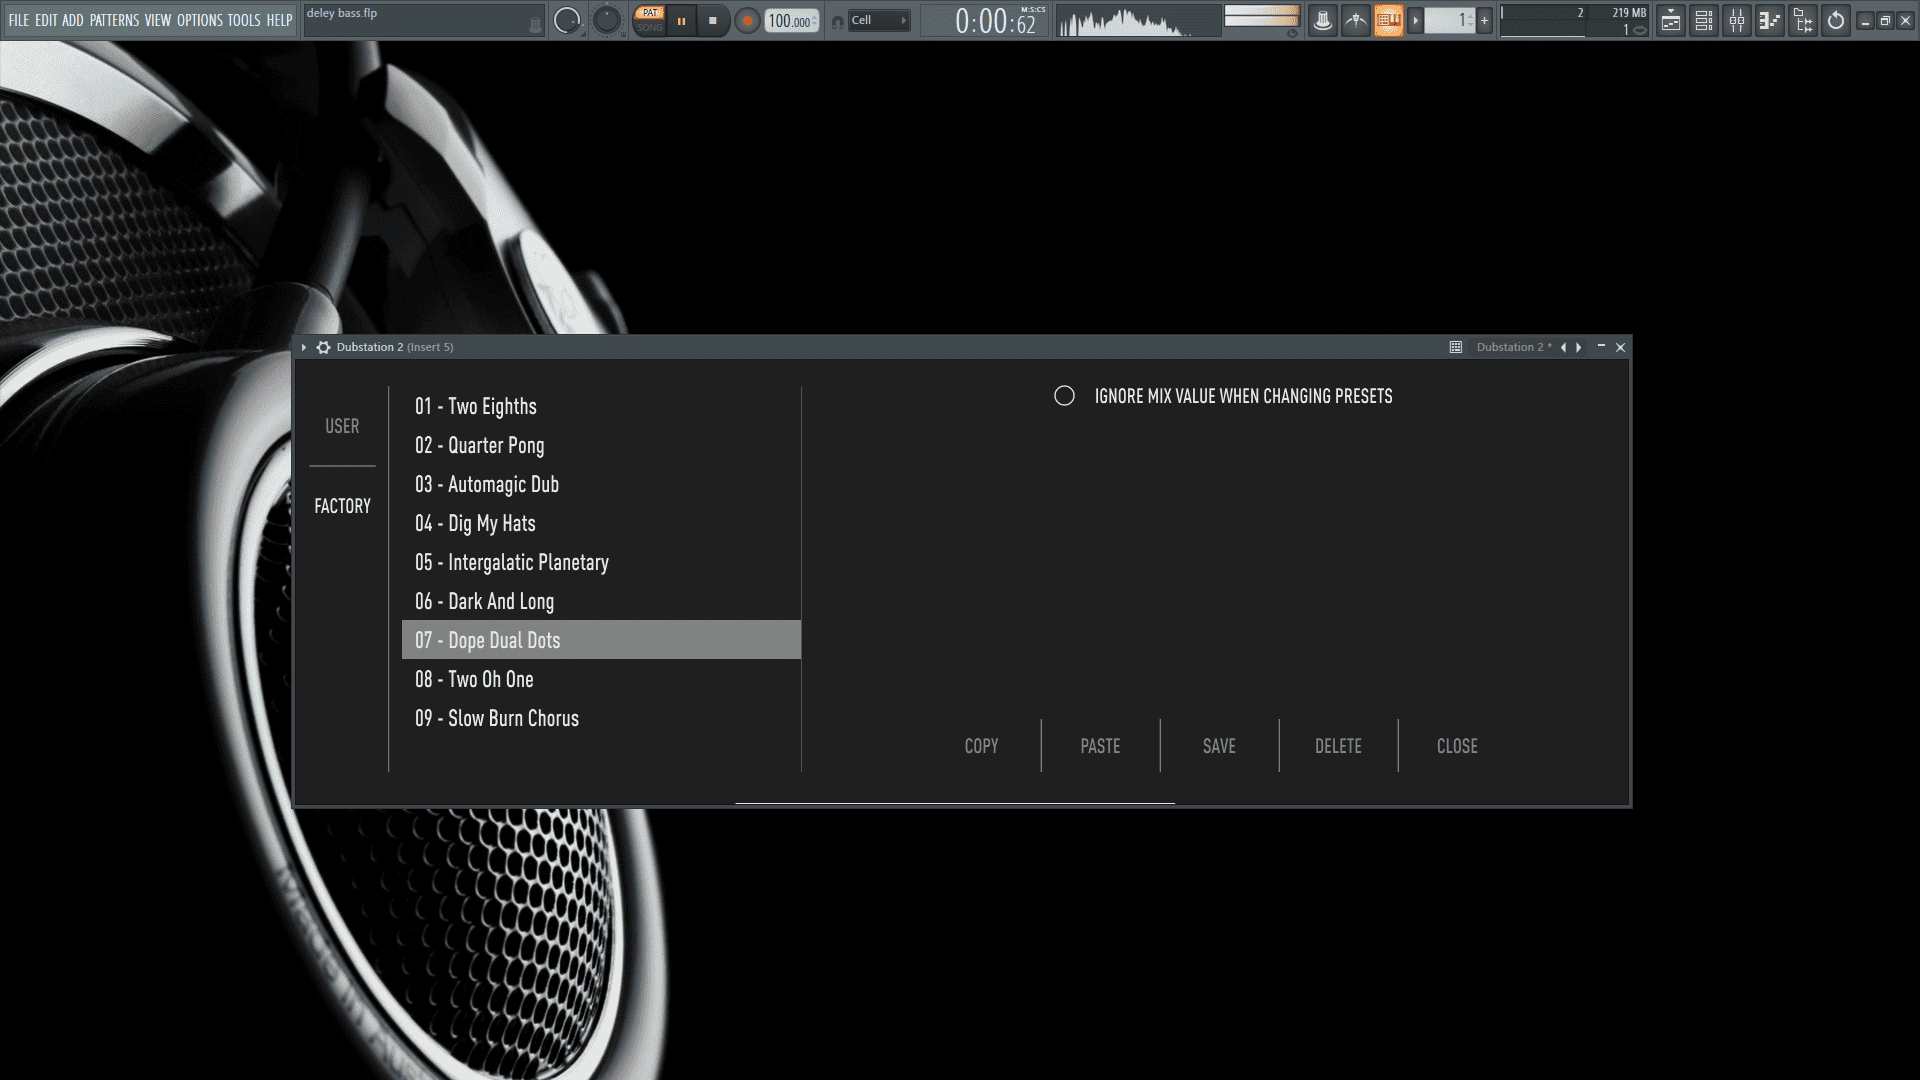Select preset 04 - Dig My Hats

(x=601, y=523)
